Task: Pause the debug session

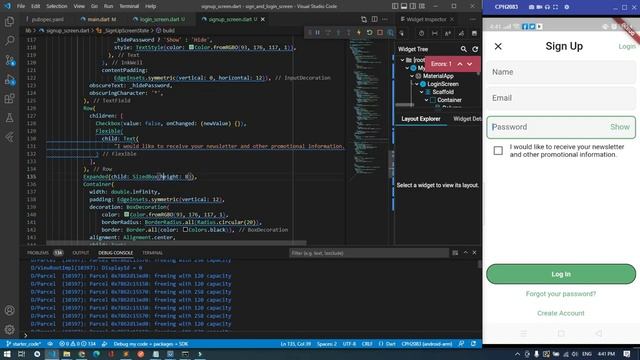Action: pos(318,32)
